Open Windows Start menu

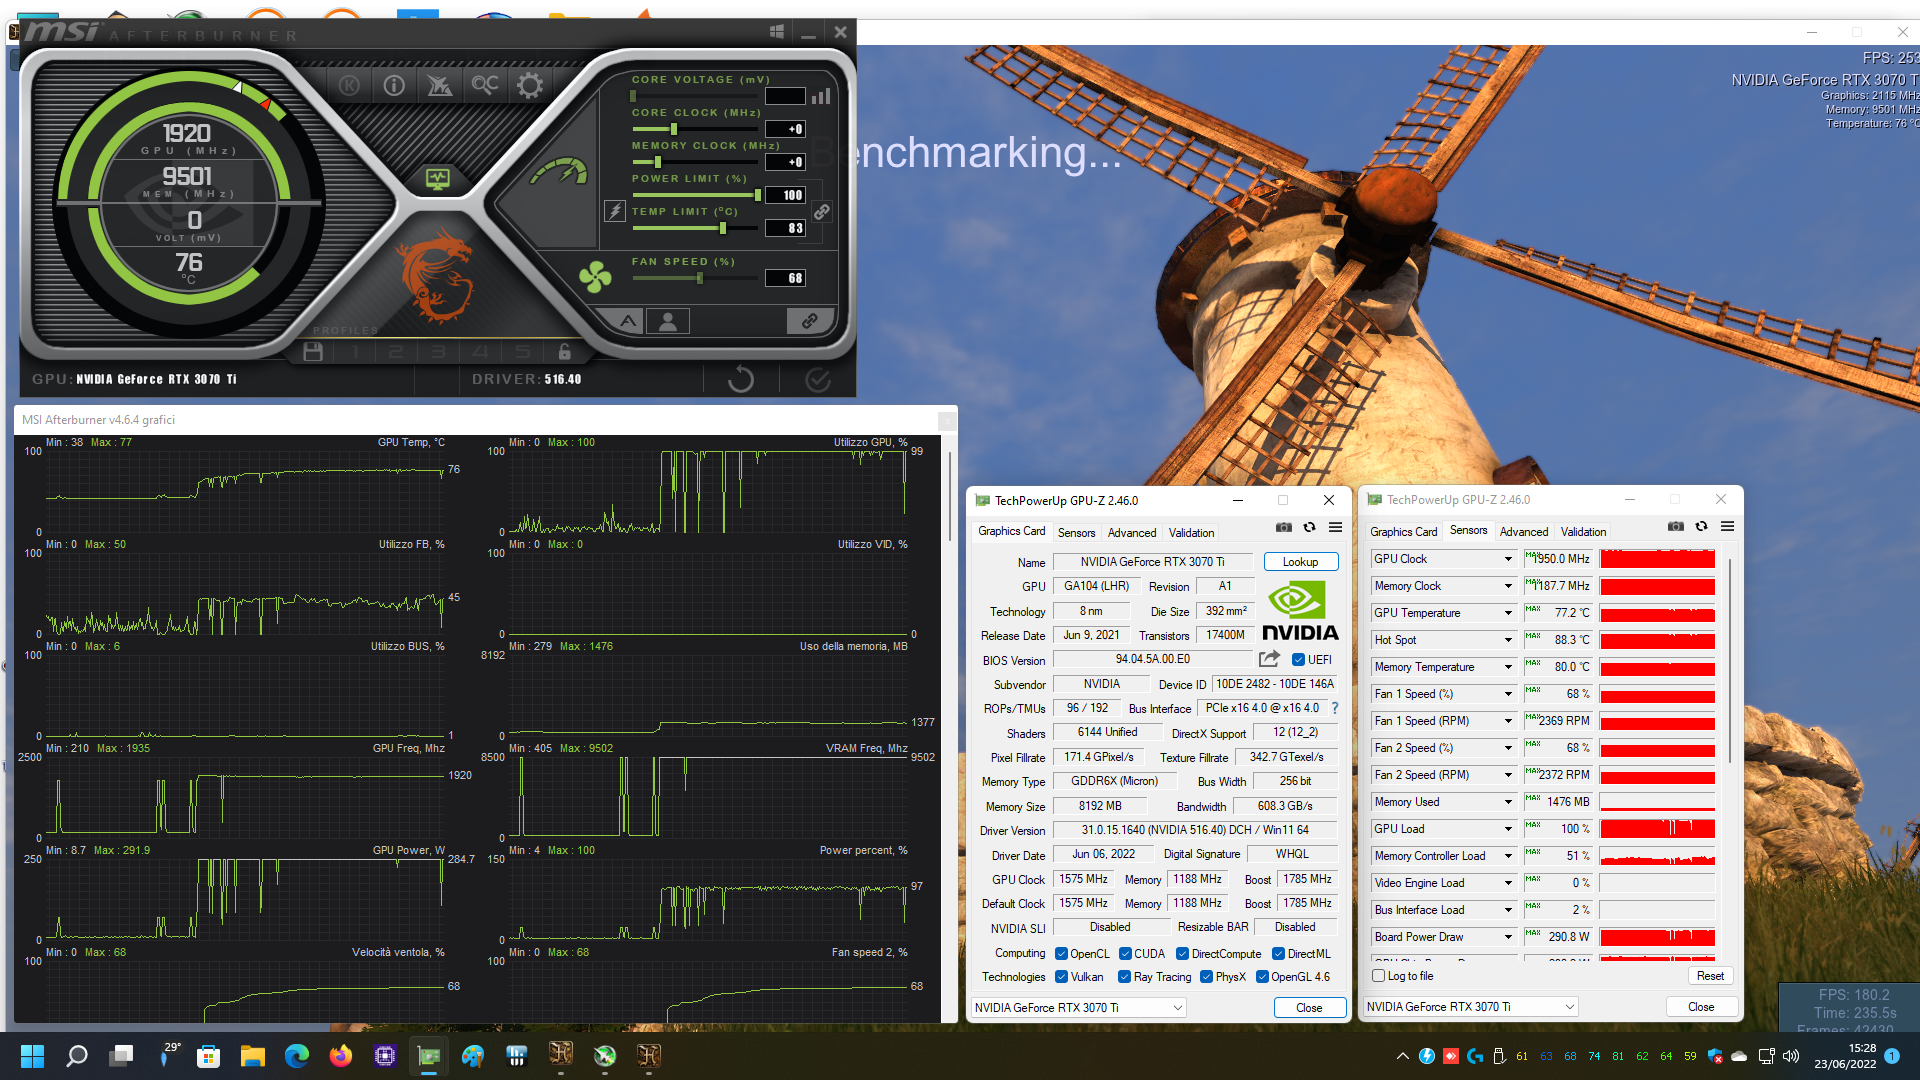click(x=32, y=1055)
